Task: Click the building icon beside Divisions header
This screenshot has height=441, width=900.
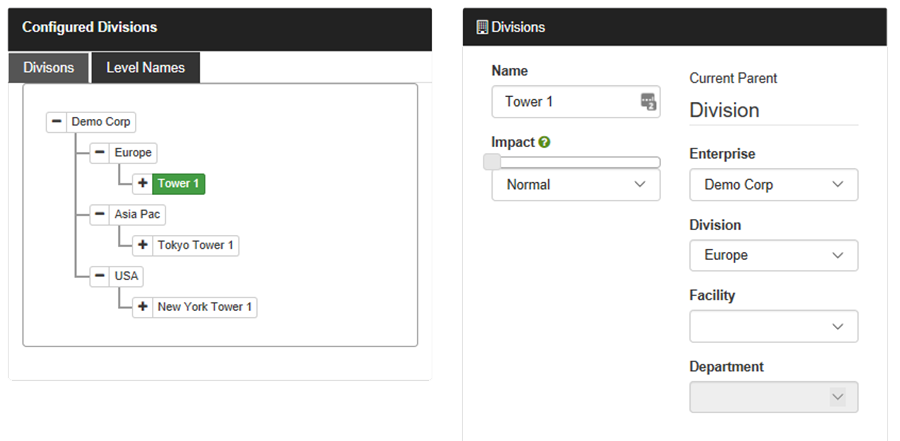Action: coord(482,27)
